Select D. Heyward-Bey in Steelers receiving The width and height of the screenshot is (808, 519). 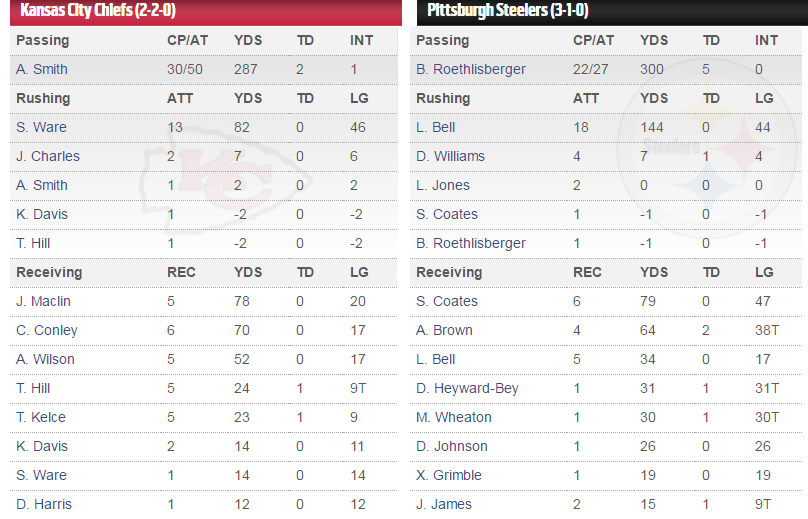pos(467,388)
